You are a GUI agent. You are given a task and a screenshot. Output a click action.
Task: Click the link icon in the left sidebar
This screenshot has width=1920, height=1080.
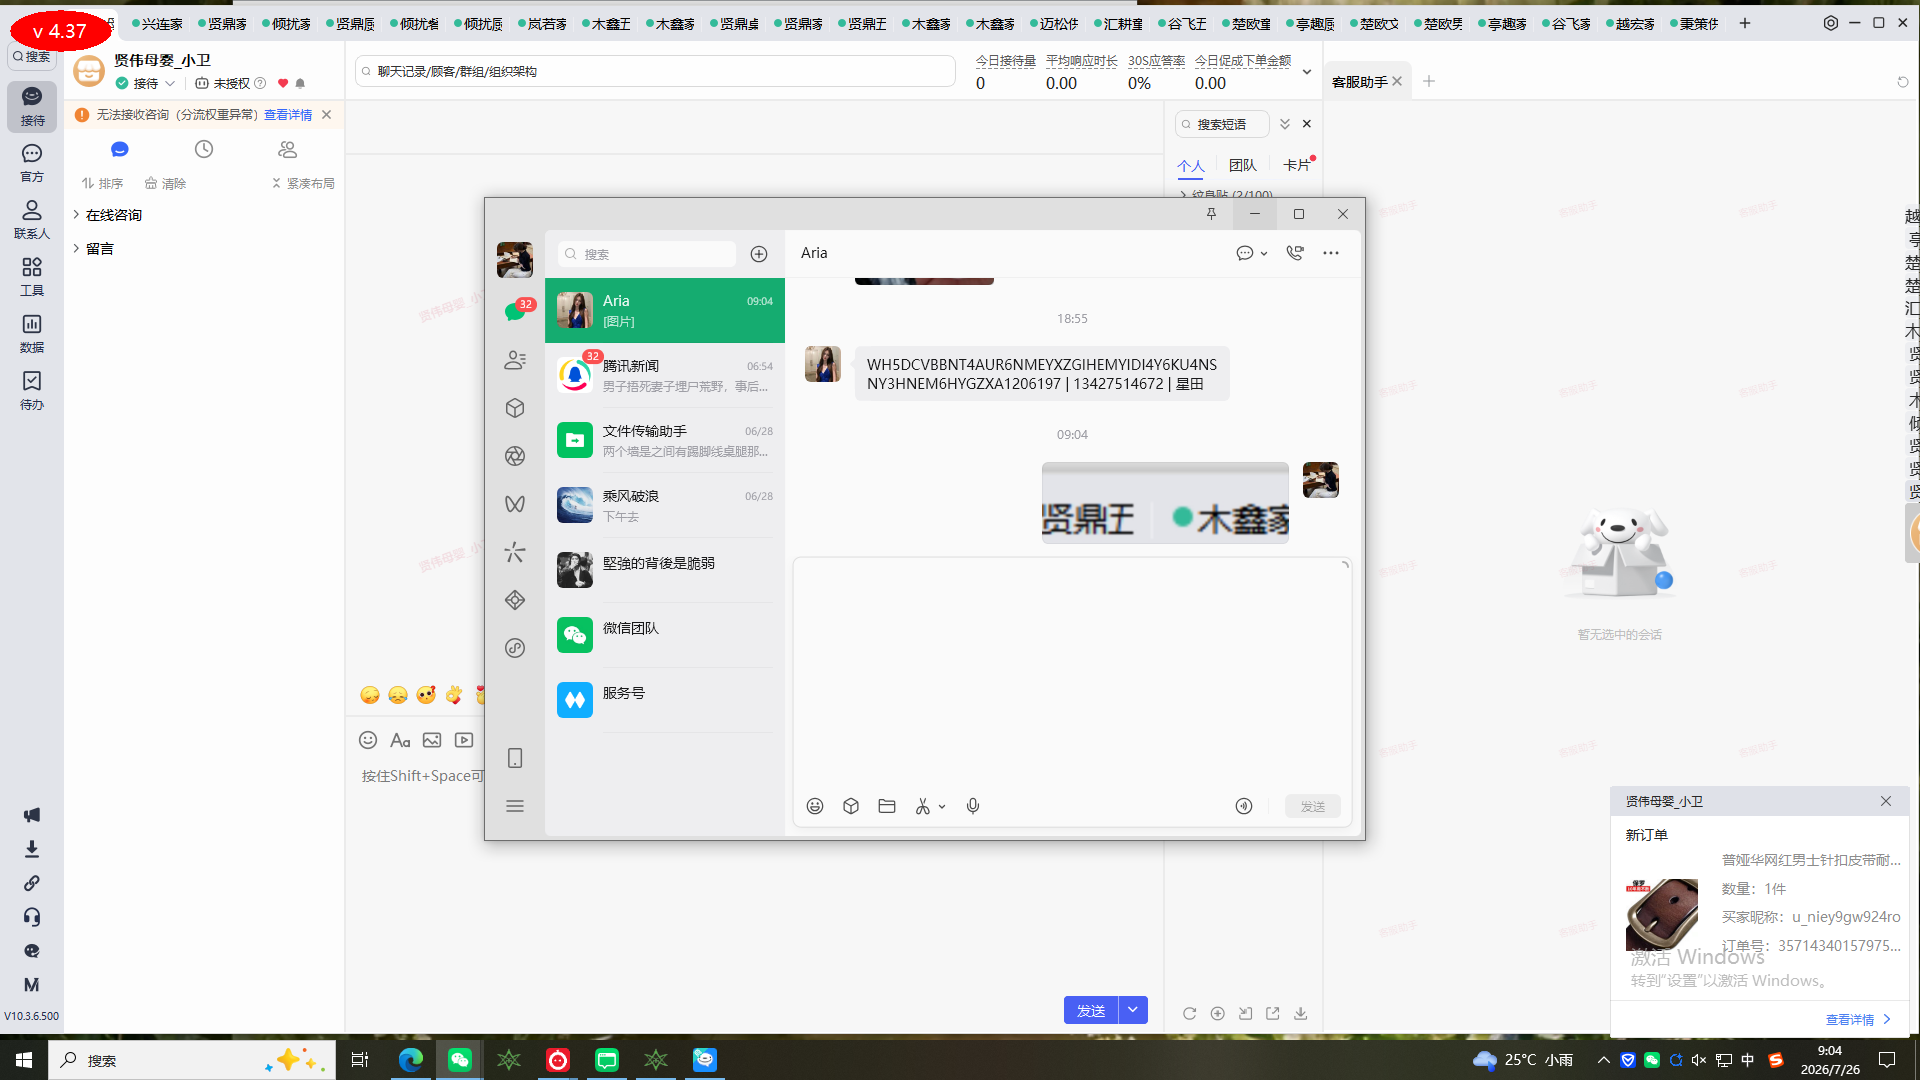point(32,883)
